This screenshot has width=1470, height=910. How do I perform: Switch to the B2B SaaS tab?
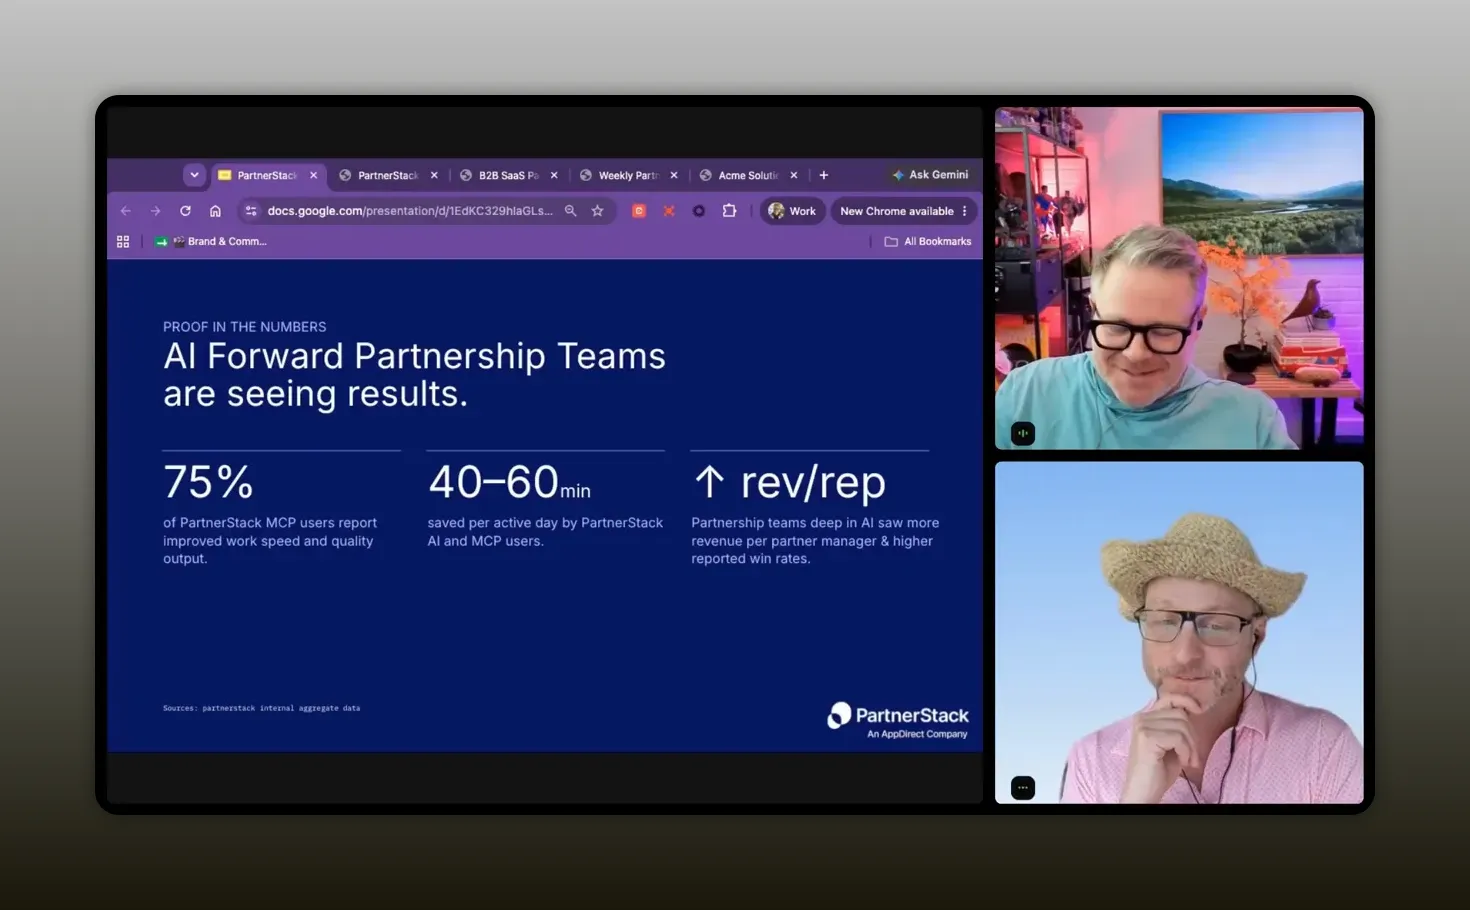(x=507, y=175)
